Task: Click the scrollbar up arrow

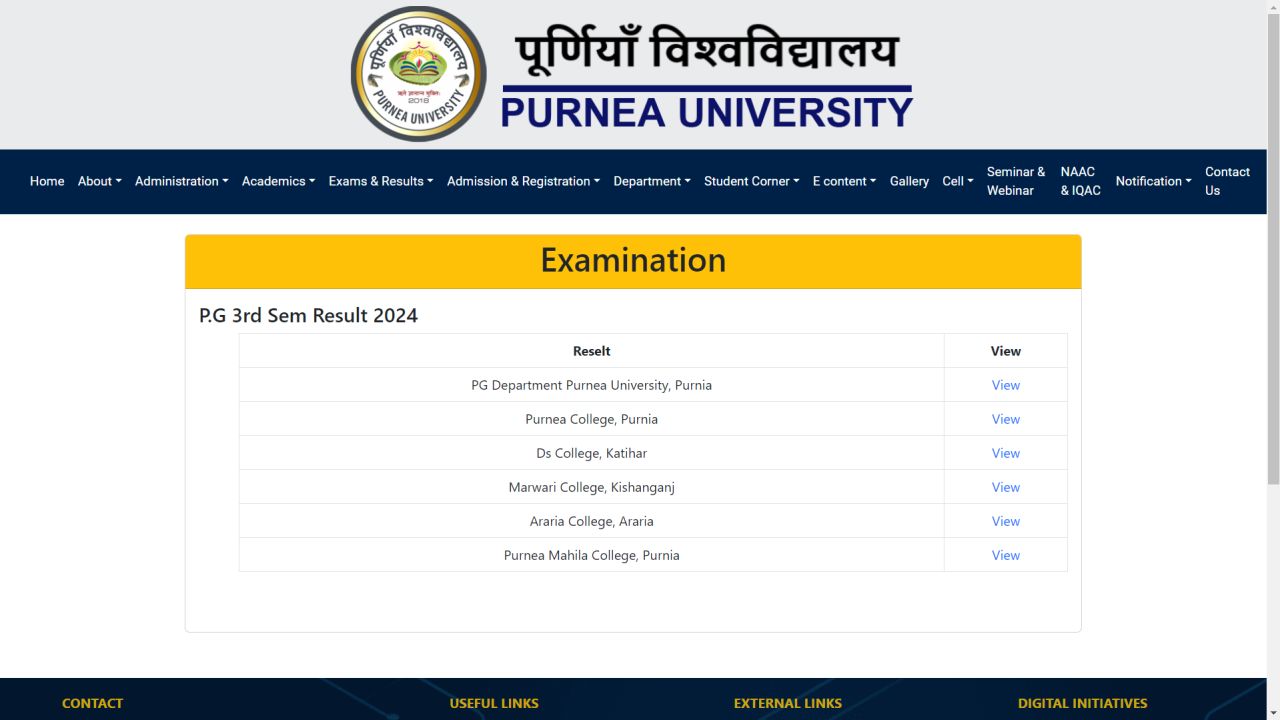Action: point(1273,7)
